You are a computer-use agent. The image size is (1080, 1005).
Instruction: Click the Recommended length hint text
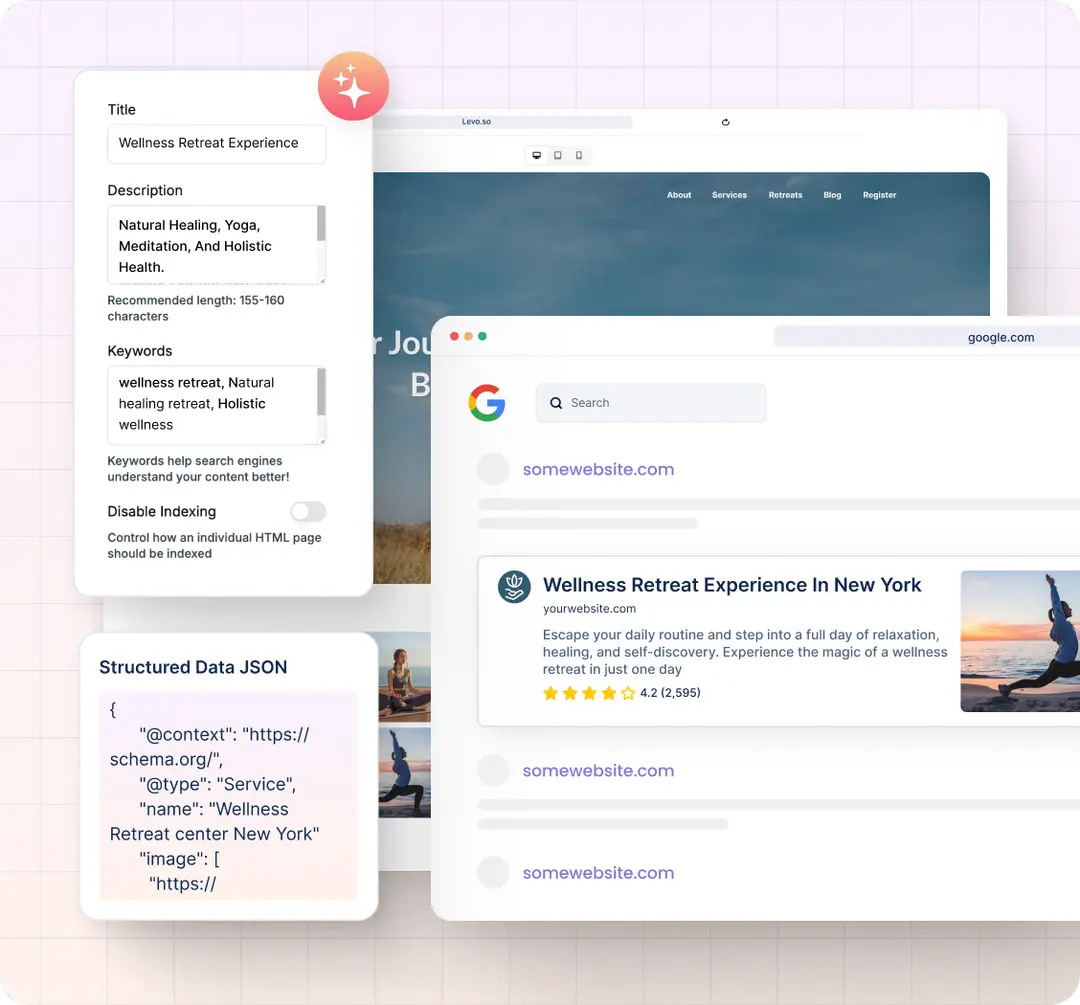pyautogui.click(x=196, y=308)
